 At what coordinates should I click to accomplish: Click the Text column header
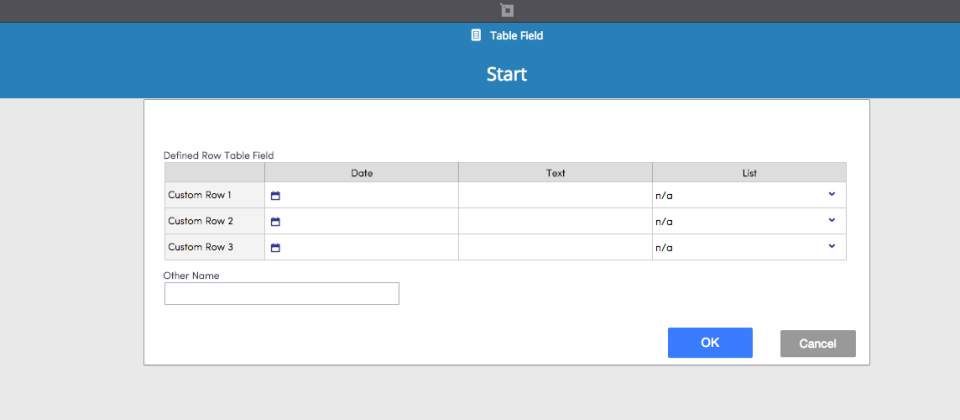(x=555, y=173)
